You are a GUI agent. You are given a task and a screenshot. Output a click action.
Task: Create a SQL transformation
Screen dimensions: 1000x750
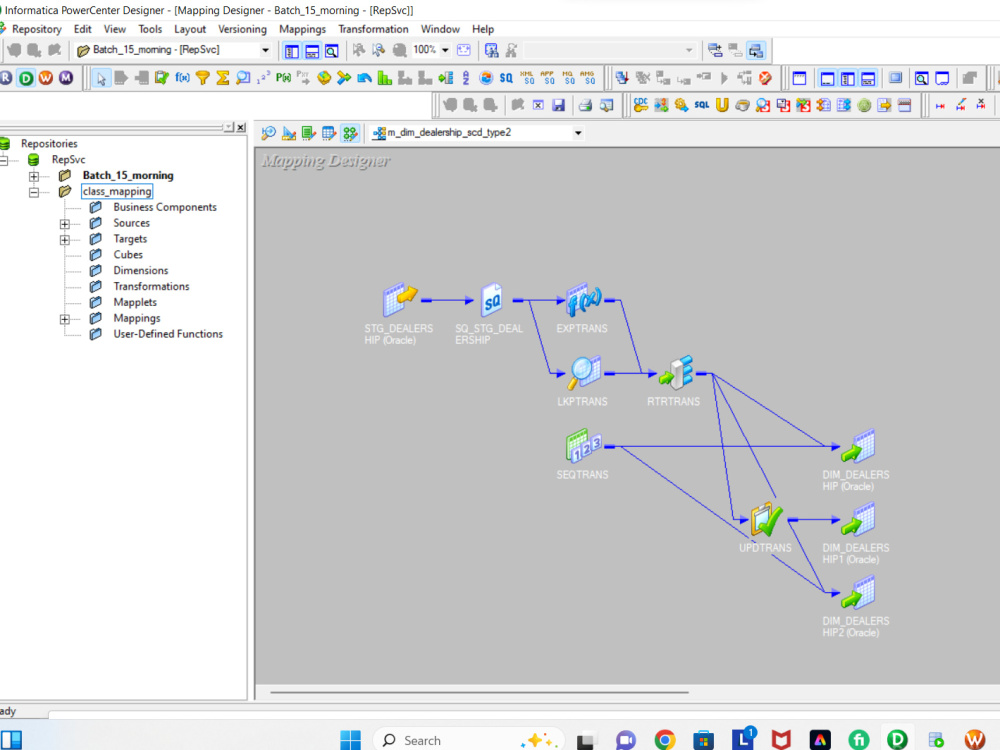(702, 105)
